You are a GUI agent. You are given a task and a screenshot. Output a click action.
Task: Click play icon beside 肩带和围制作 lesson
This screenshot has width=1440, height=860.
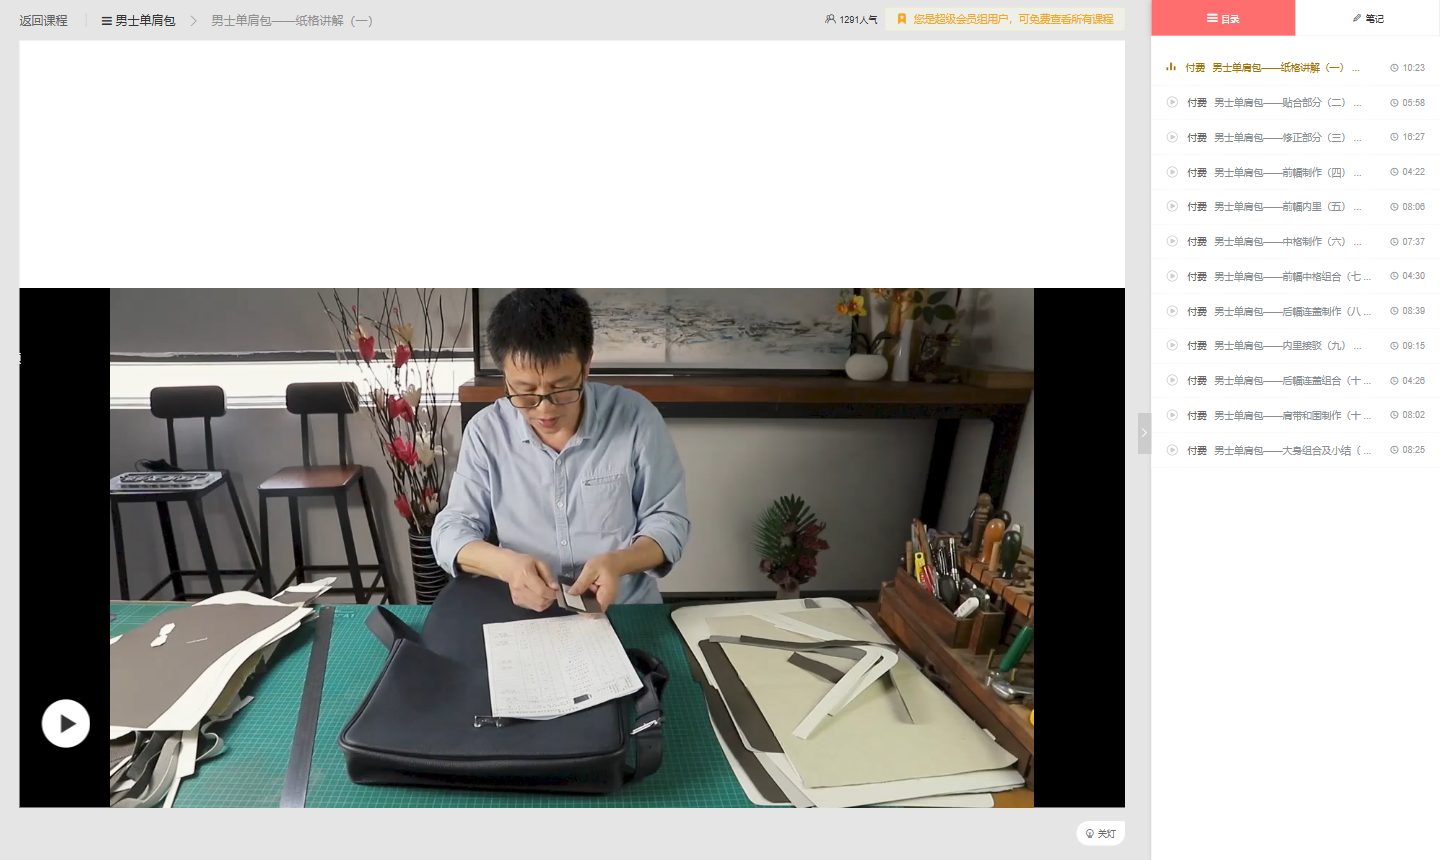pos(1172,415)
